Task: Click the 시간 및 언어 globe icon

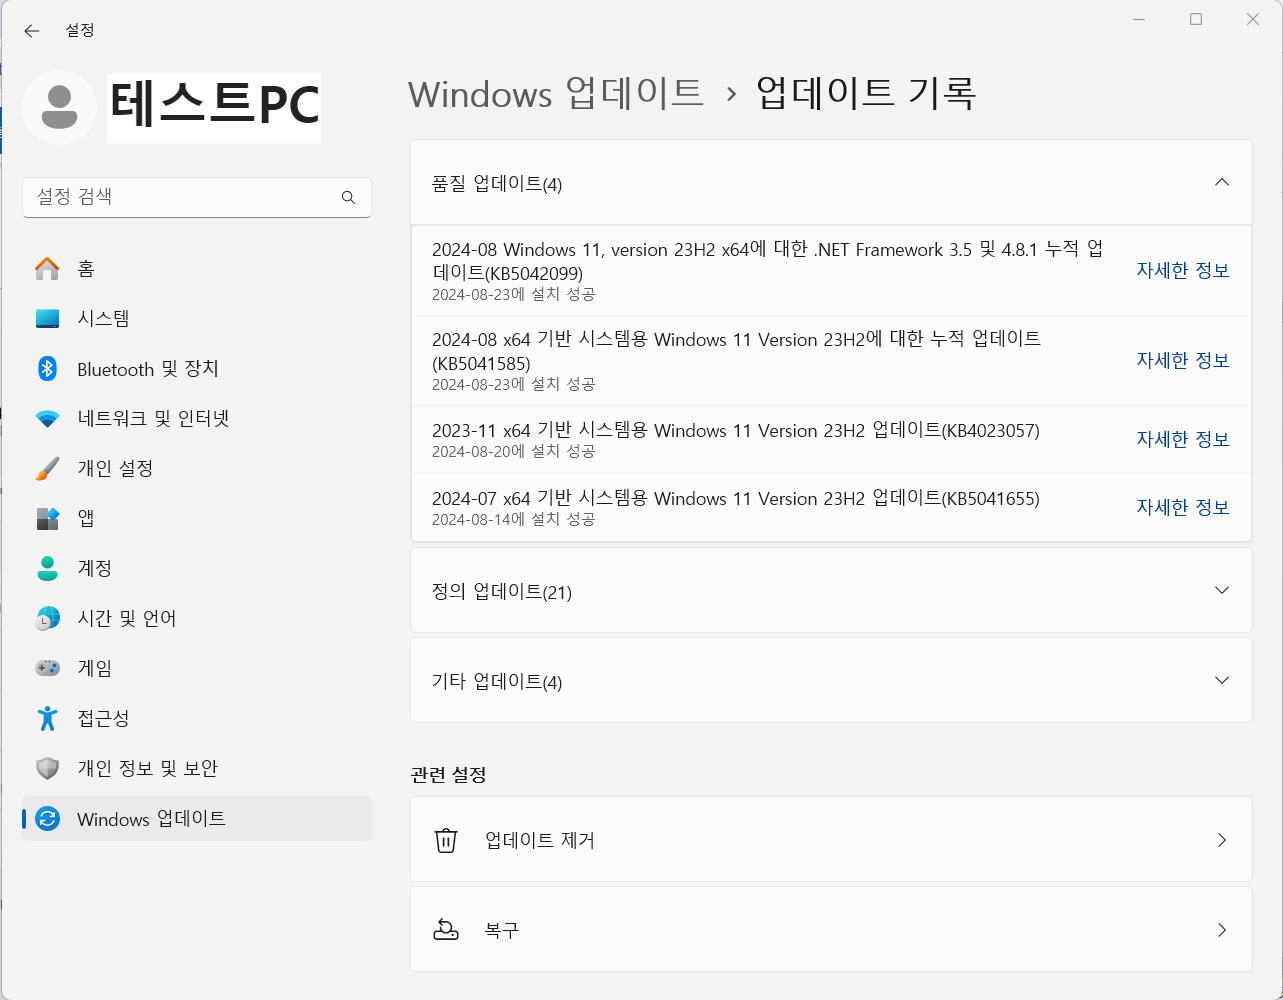Action: 47,618
